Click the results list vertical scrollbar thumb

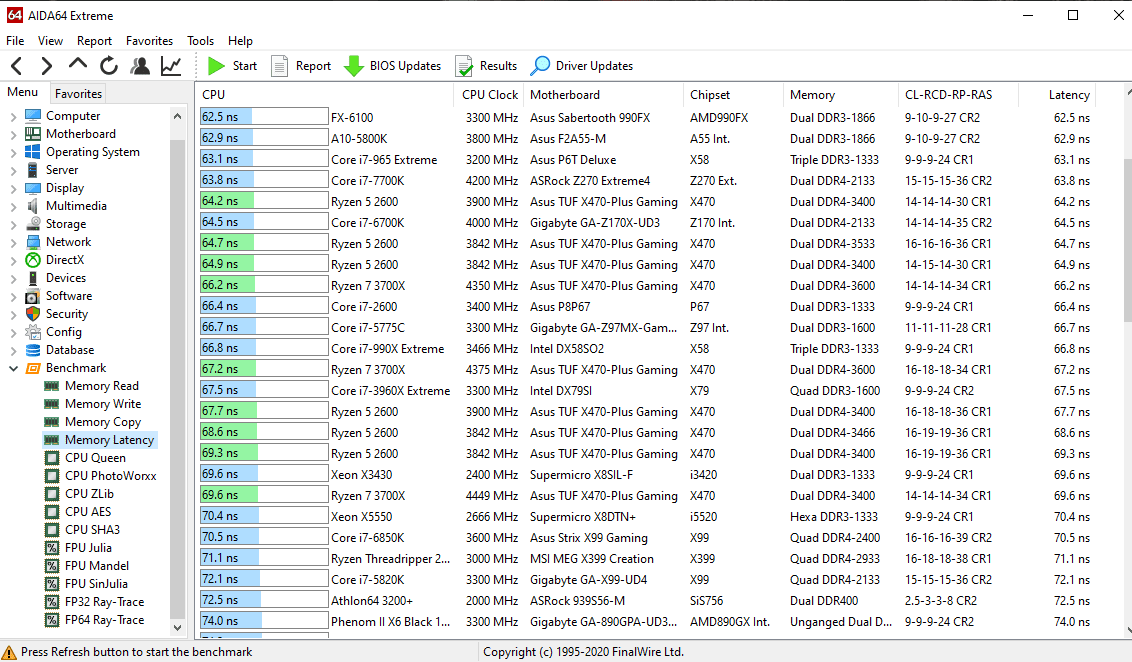click(1128, 240)
